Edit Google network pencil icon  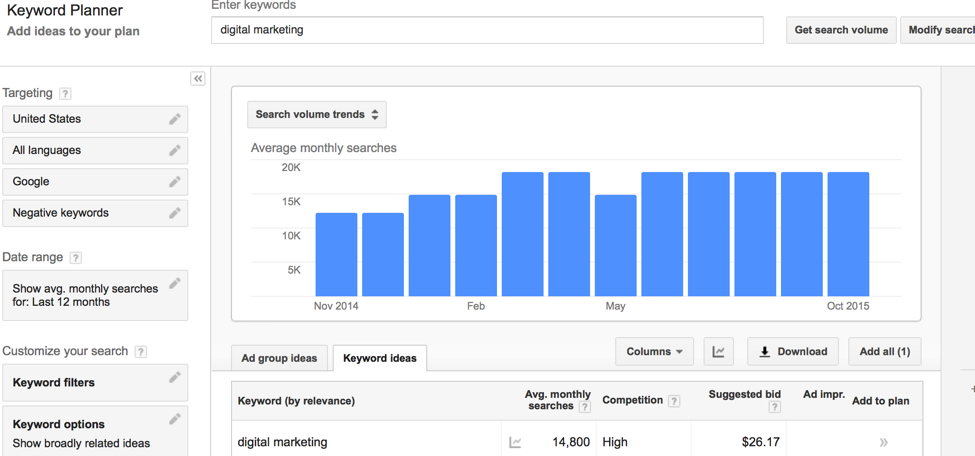pyautogui.click(x=175, y=182)
